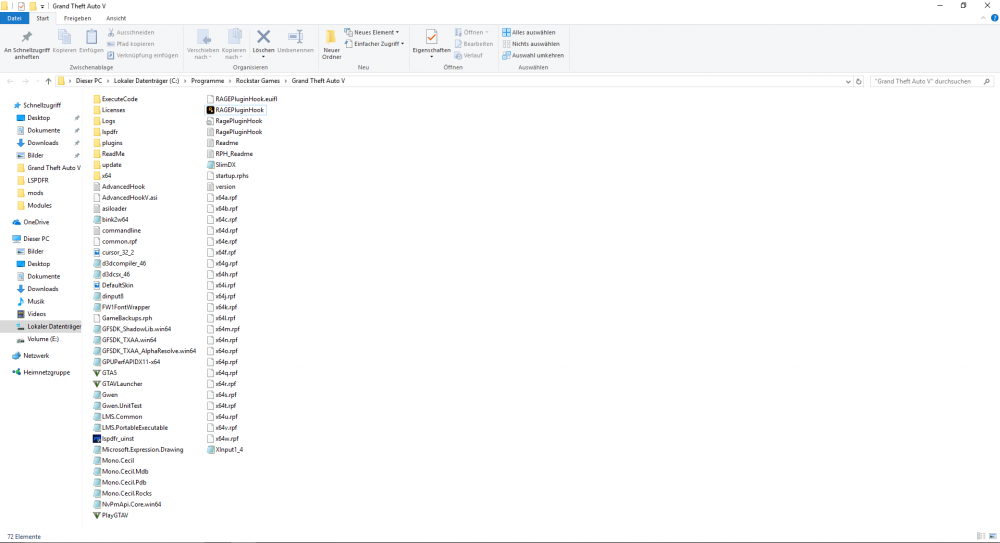Open Netzwerk in navigation pane
The width and height of the screenshot is (1000, 543).
pyautogui.click(x=31, y=356)
